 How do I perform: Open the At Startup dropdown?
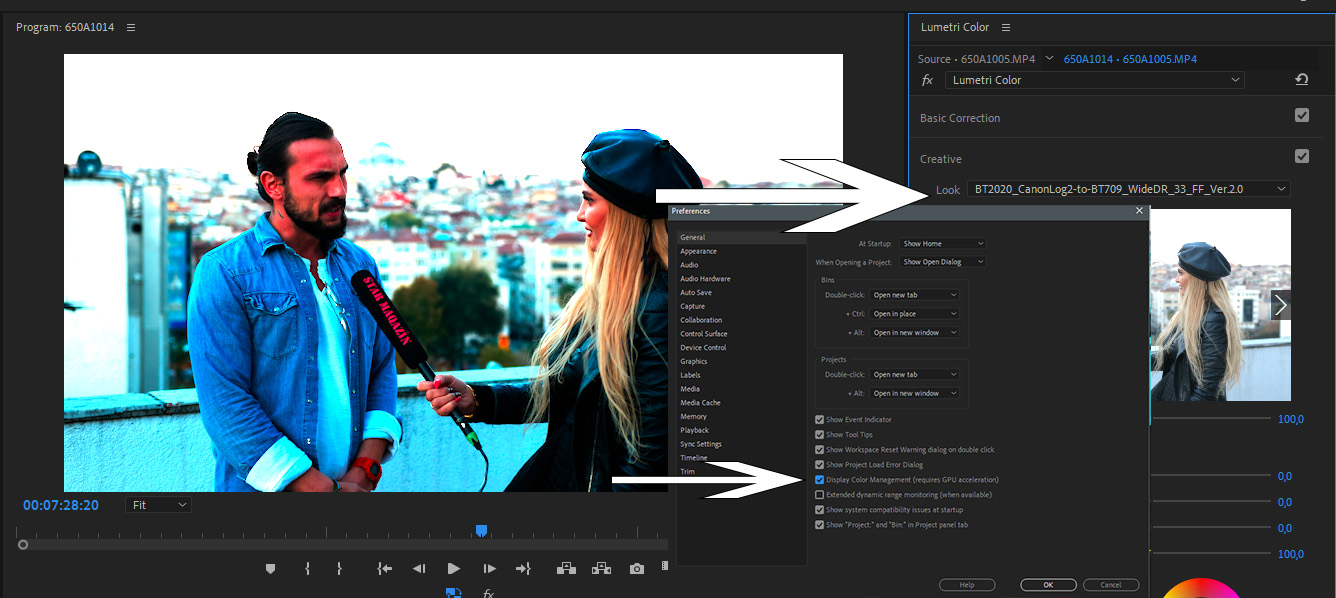(941, 243)
